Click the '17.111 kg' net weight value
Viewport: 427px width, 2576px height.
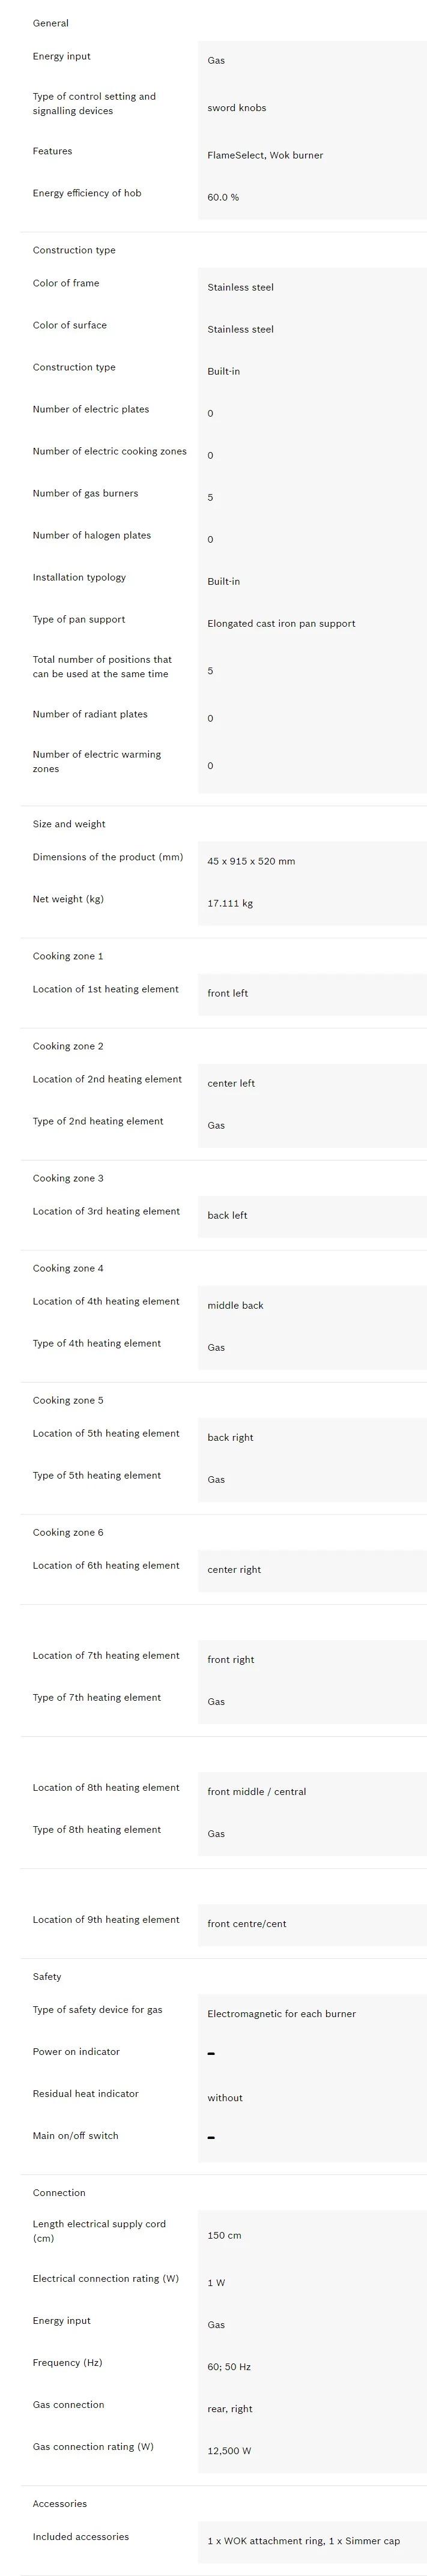[230, 904]
